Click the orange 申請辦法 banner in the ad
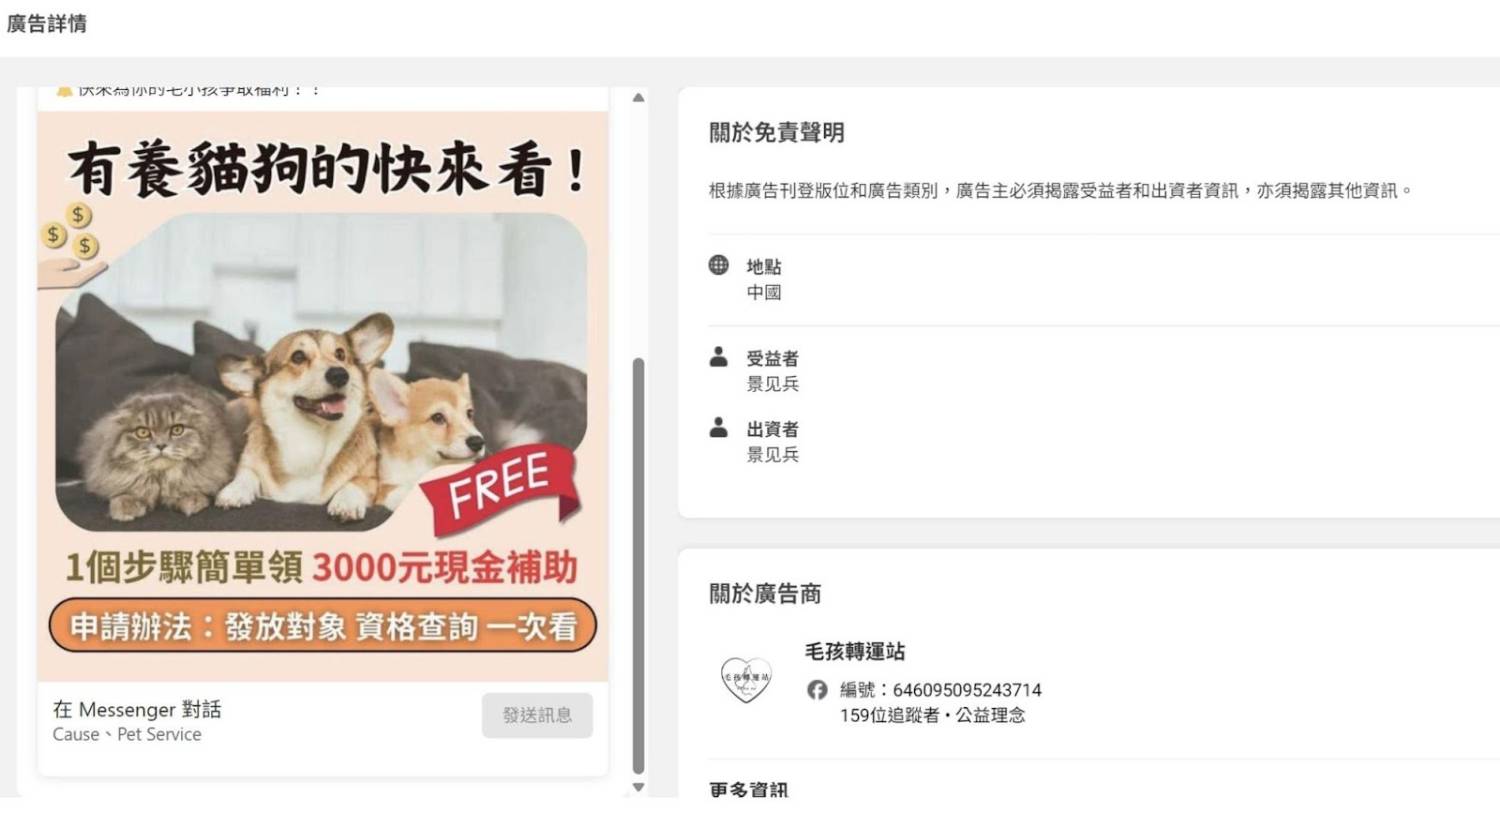 [322, 626]
